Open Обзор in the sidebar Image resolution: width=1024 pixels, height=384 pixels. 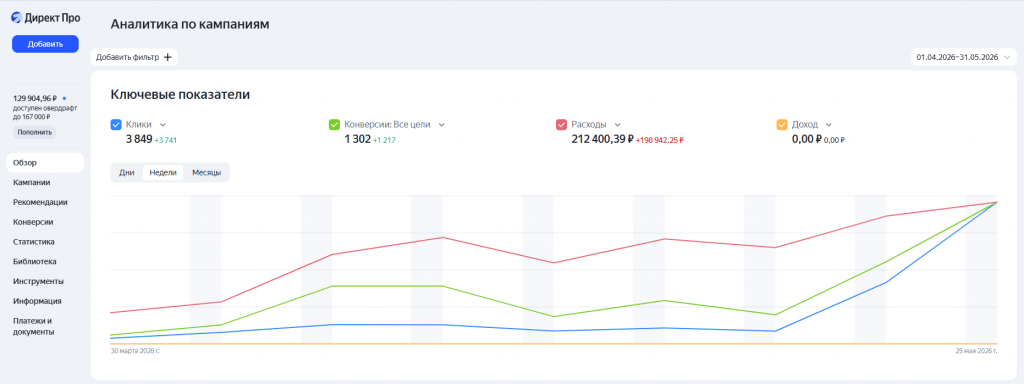pos(45,163)
